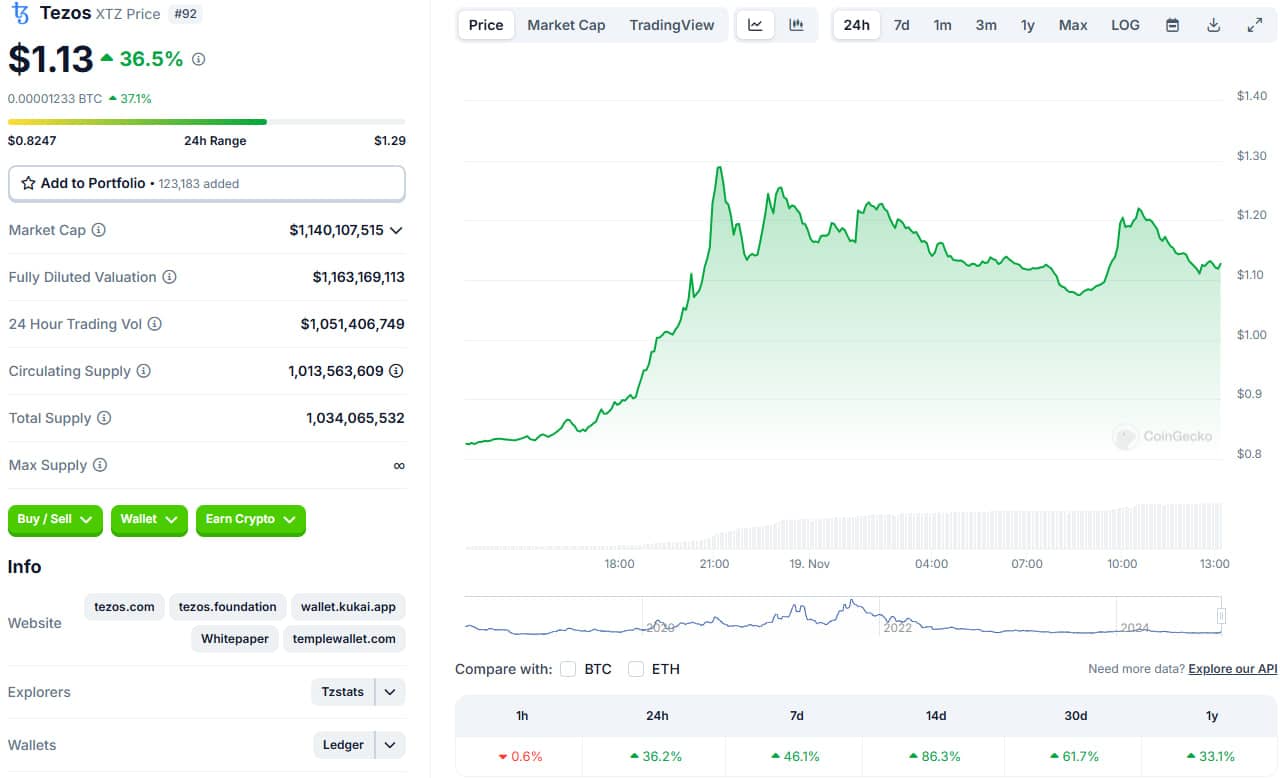Click the 1y 33.1% change cell

[x=1211, y=757]
